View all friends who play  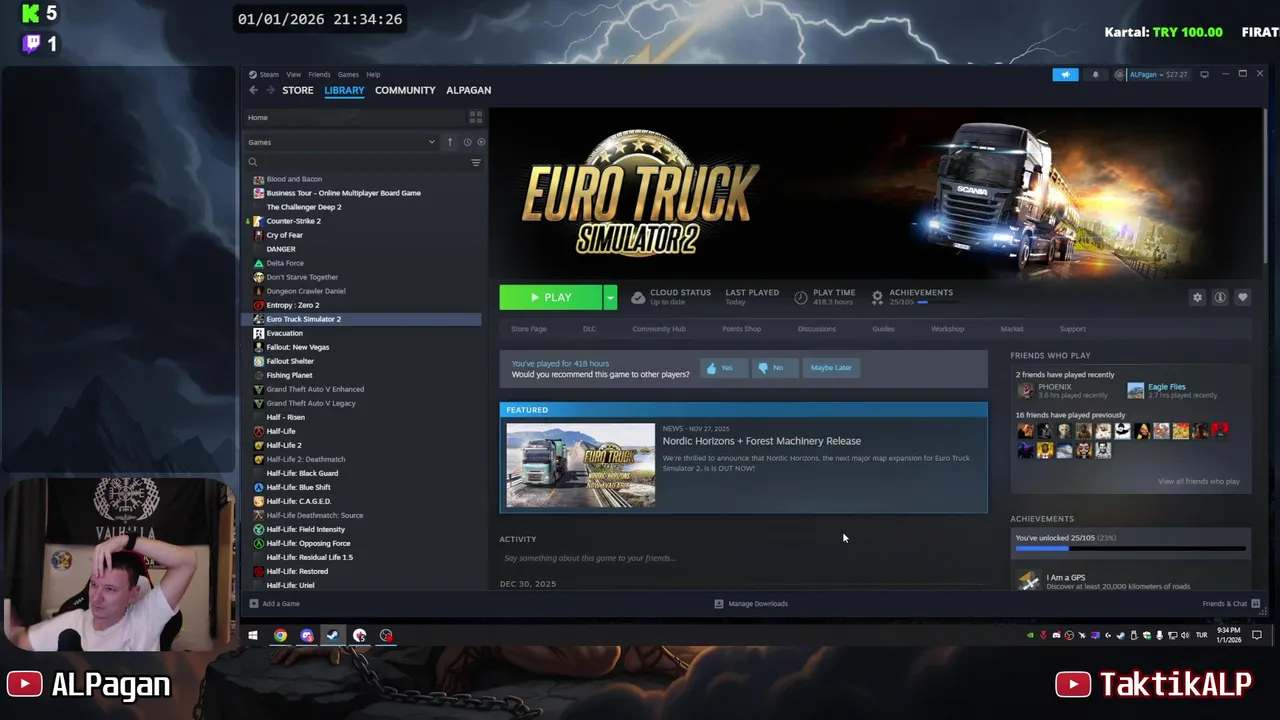(1198, 482)
